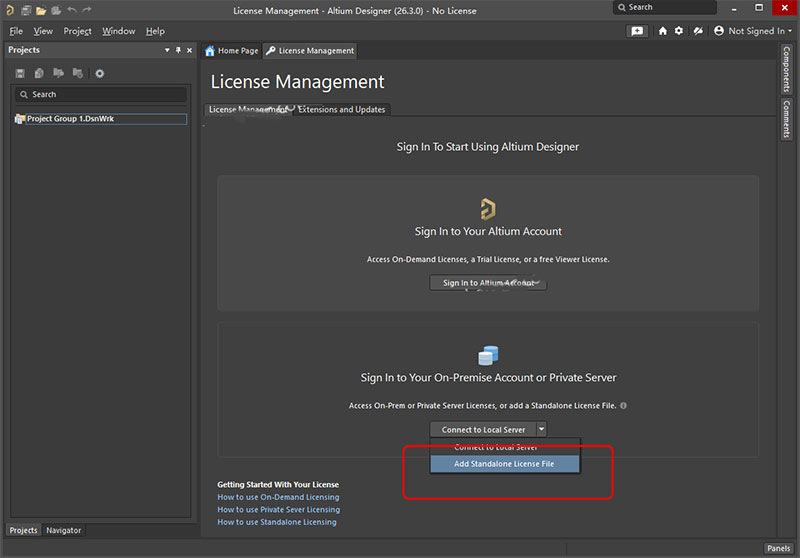800x558 pixels.
Task: Click the License Management tab key icon
Action: pyautogui.click(x=271, y=50)
